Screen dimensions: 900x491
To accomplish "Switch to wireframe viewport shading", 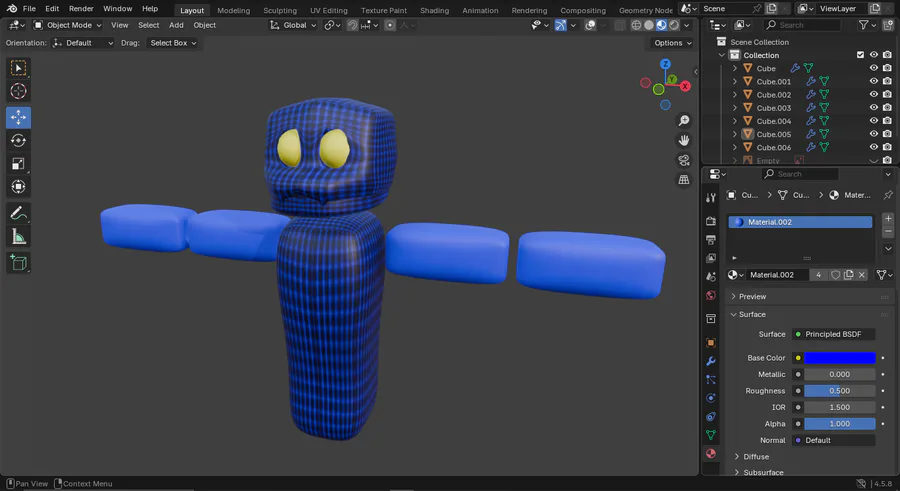I will coord(636,25).
